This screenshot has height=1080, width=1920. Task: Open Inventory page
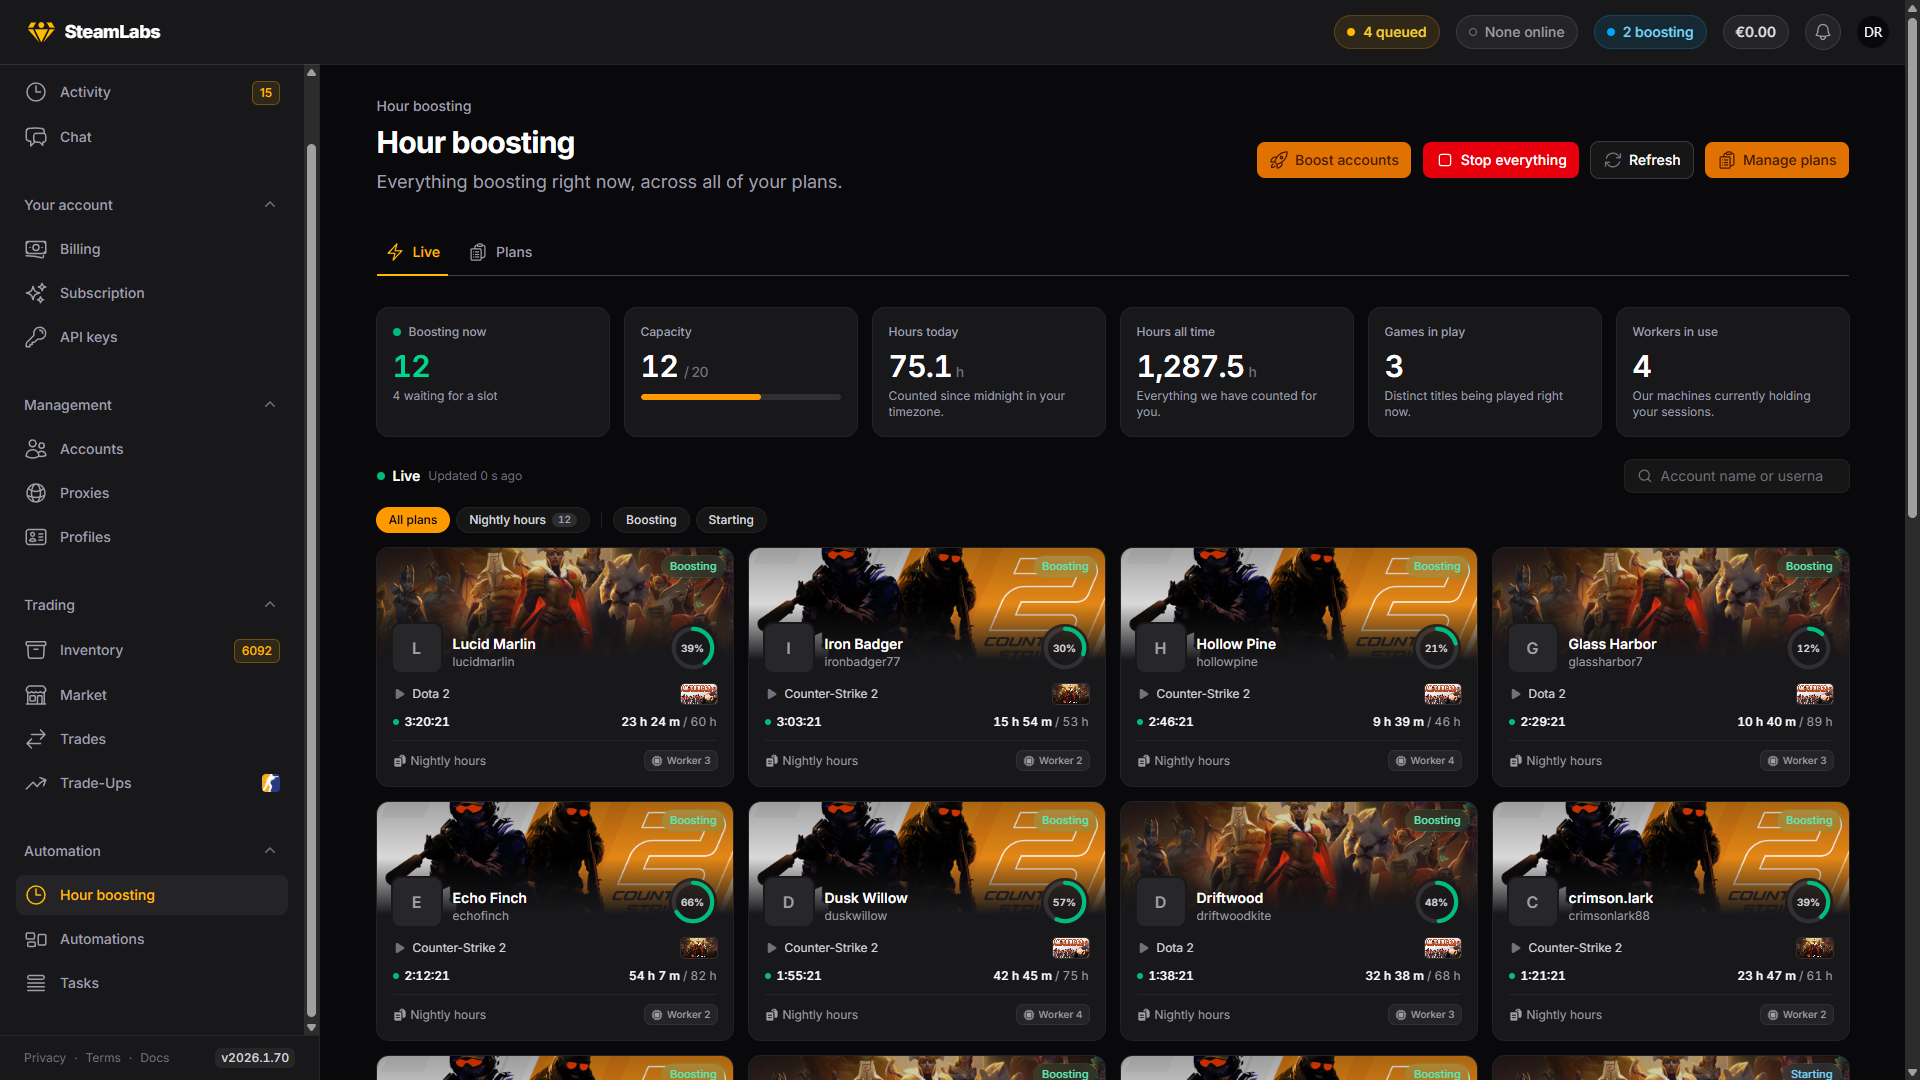point(152,650)
